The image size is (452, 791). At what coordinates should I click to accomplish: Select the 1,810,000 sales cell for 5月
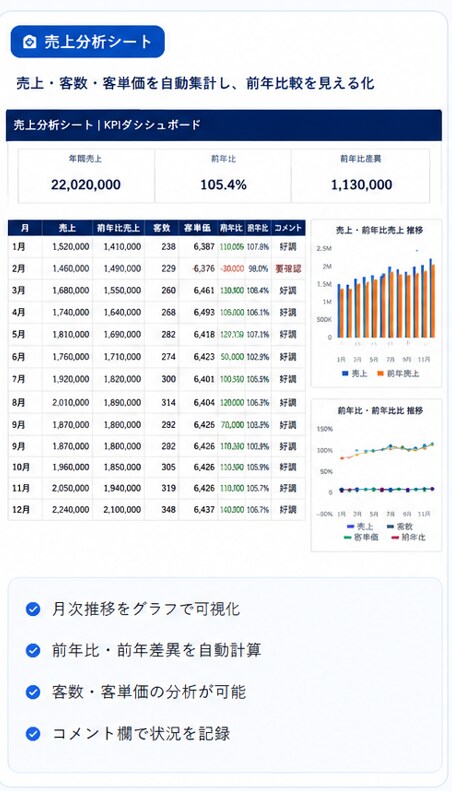[71, 334]
